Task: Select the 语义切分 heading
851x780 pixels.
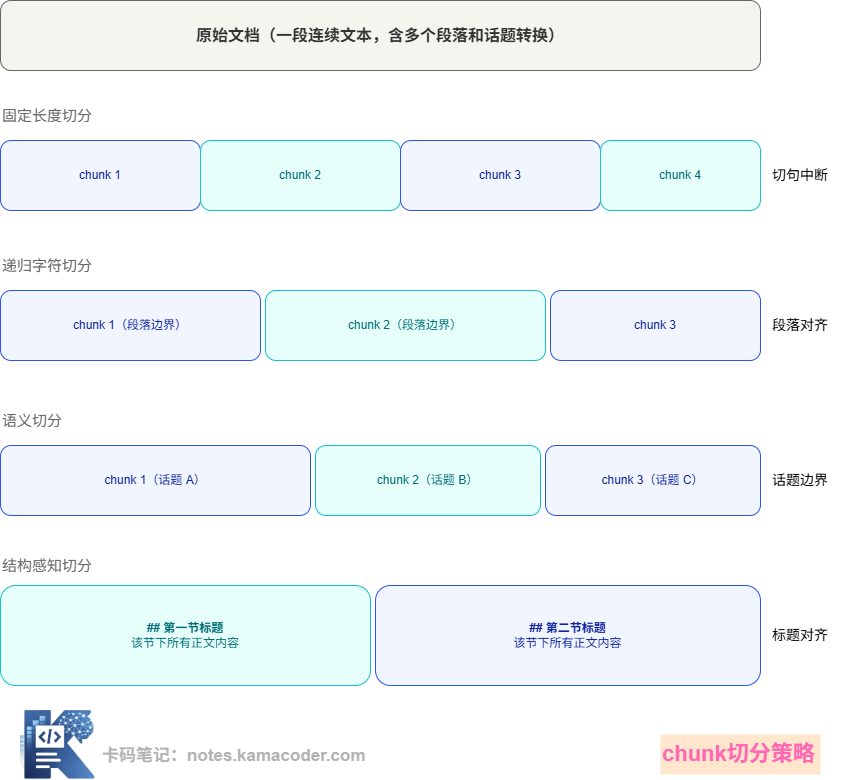Action: pos(31,421)
